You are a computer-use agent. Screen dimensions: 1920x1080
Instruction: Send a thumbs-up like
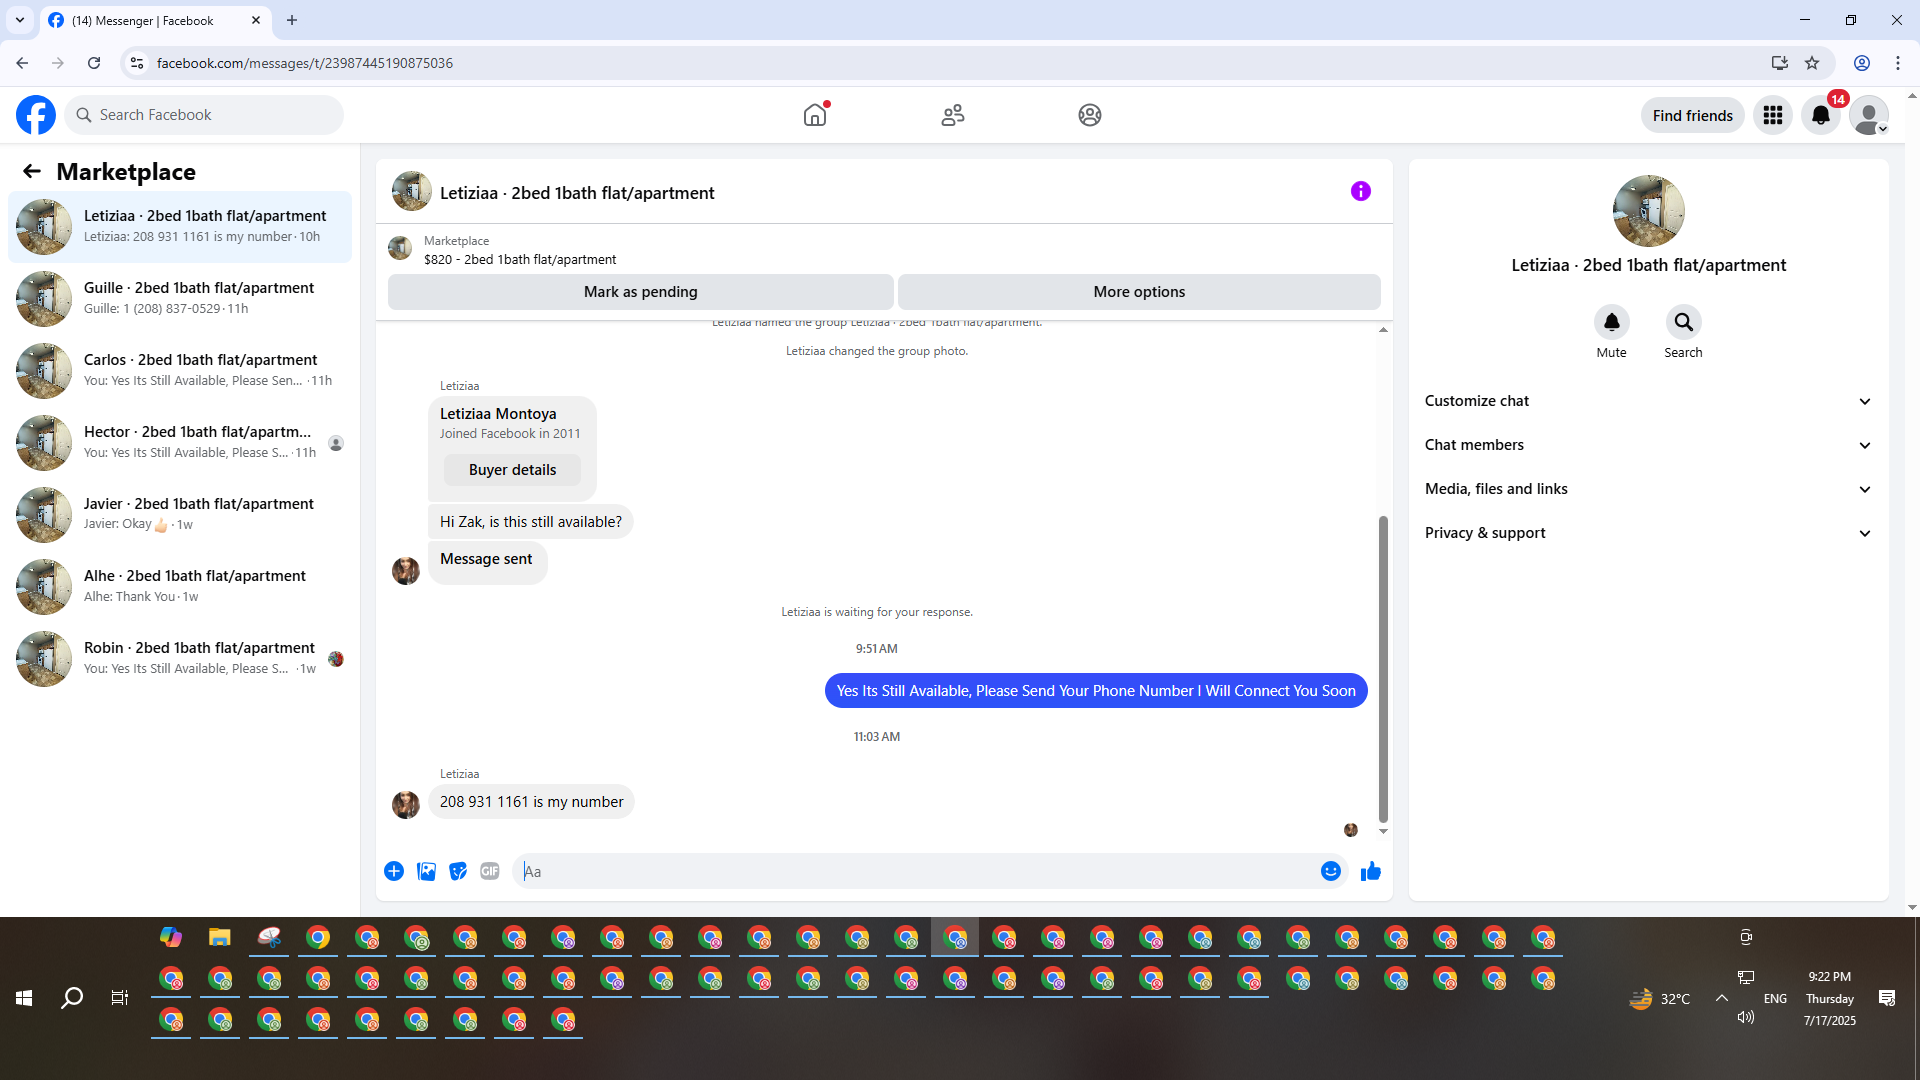coord(1371,871)
